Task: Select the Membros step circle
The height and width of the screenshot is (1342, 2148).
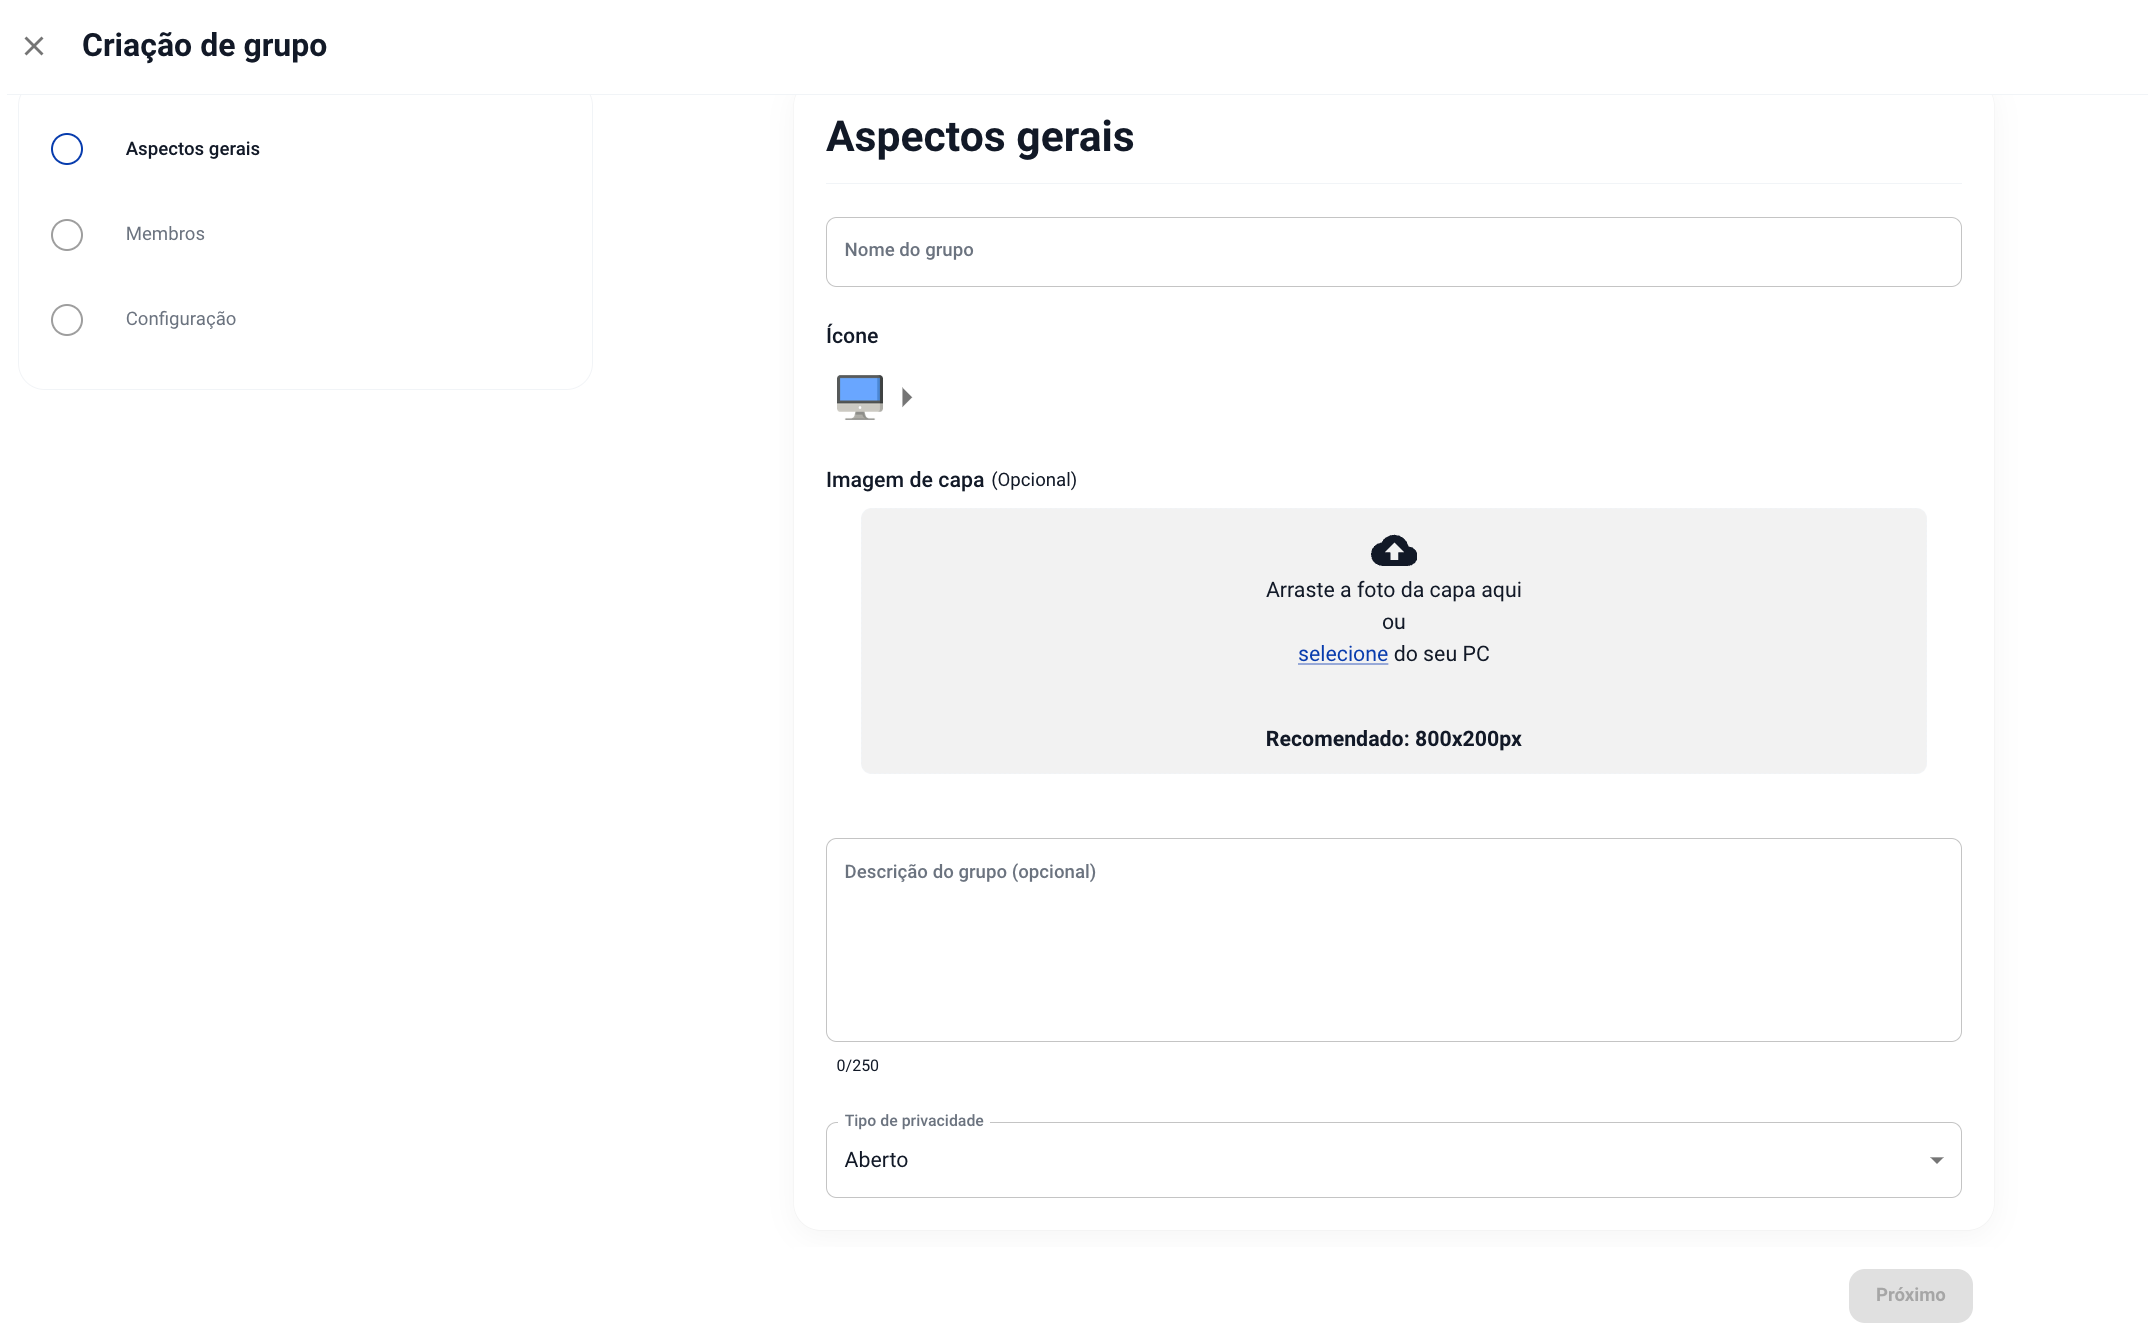Action: 67,235
